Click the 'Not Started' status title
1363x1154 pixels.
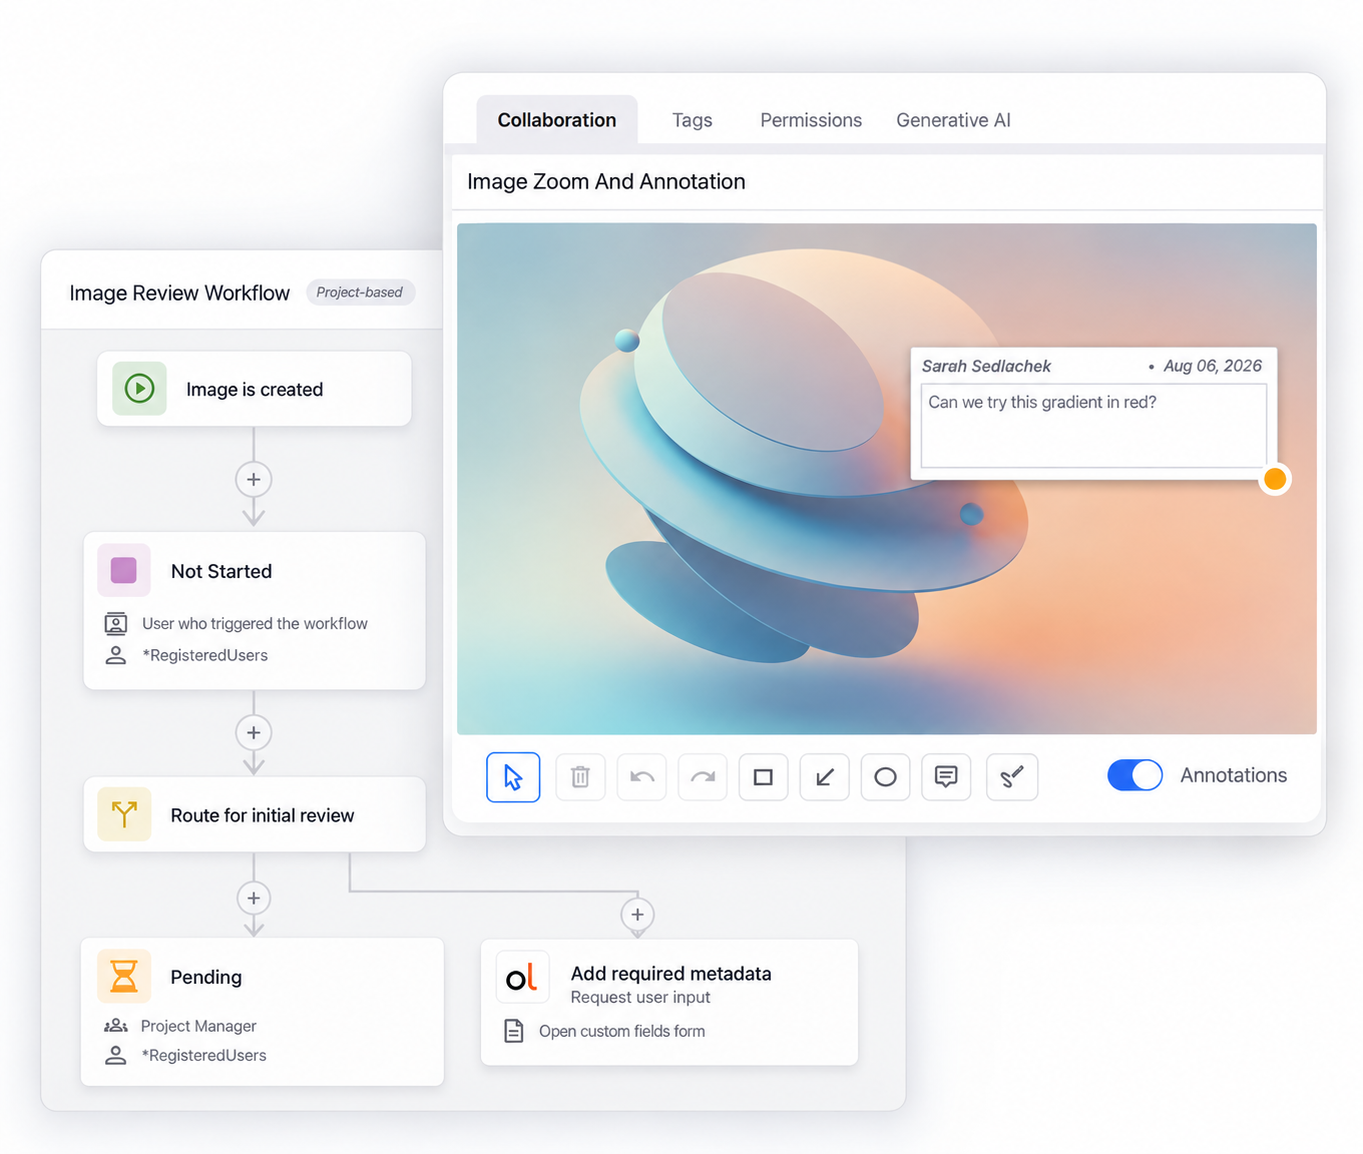tap(221, 571)
